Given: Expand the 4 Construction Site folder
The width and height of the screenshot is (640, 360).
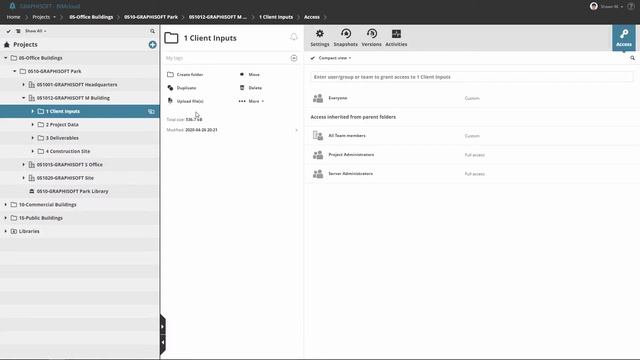Looking at the screenshot, I should (x=33, y=151).
